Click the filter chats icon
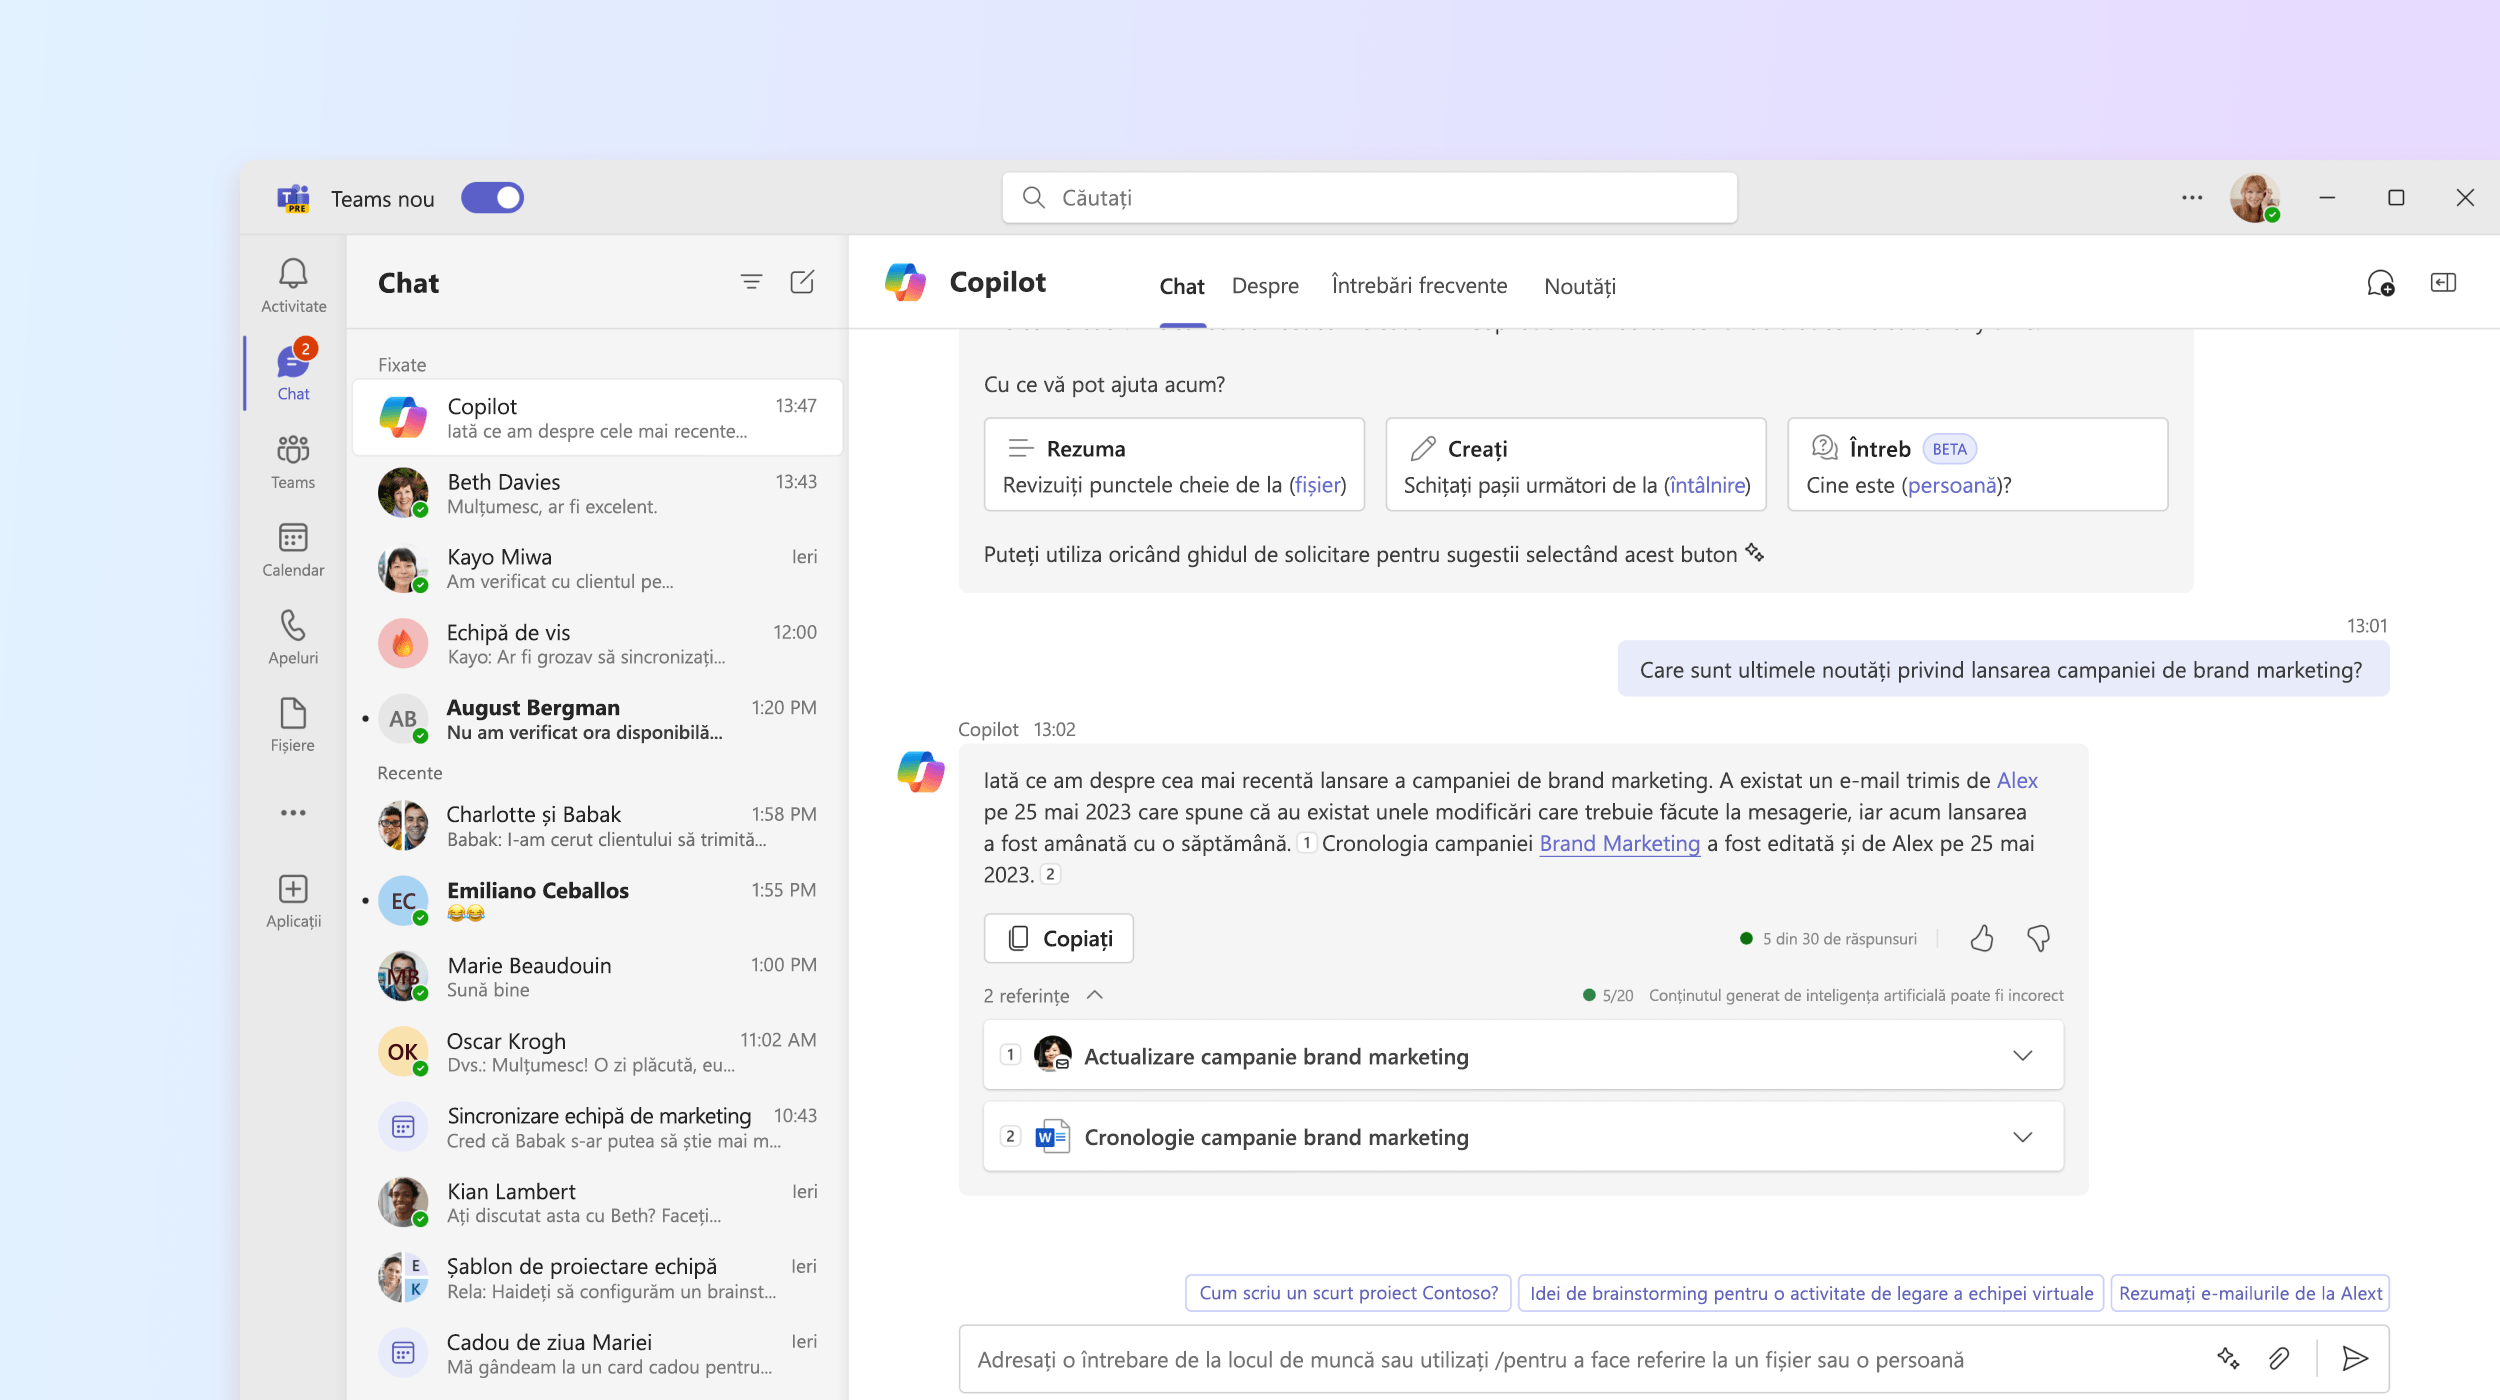 (750, 282)
